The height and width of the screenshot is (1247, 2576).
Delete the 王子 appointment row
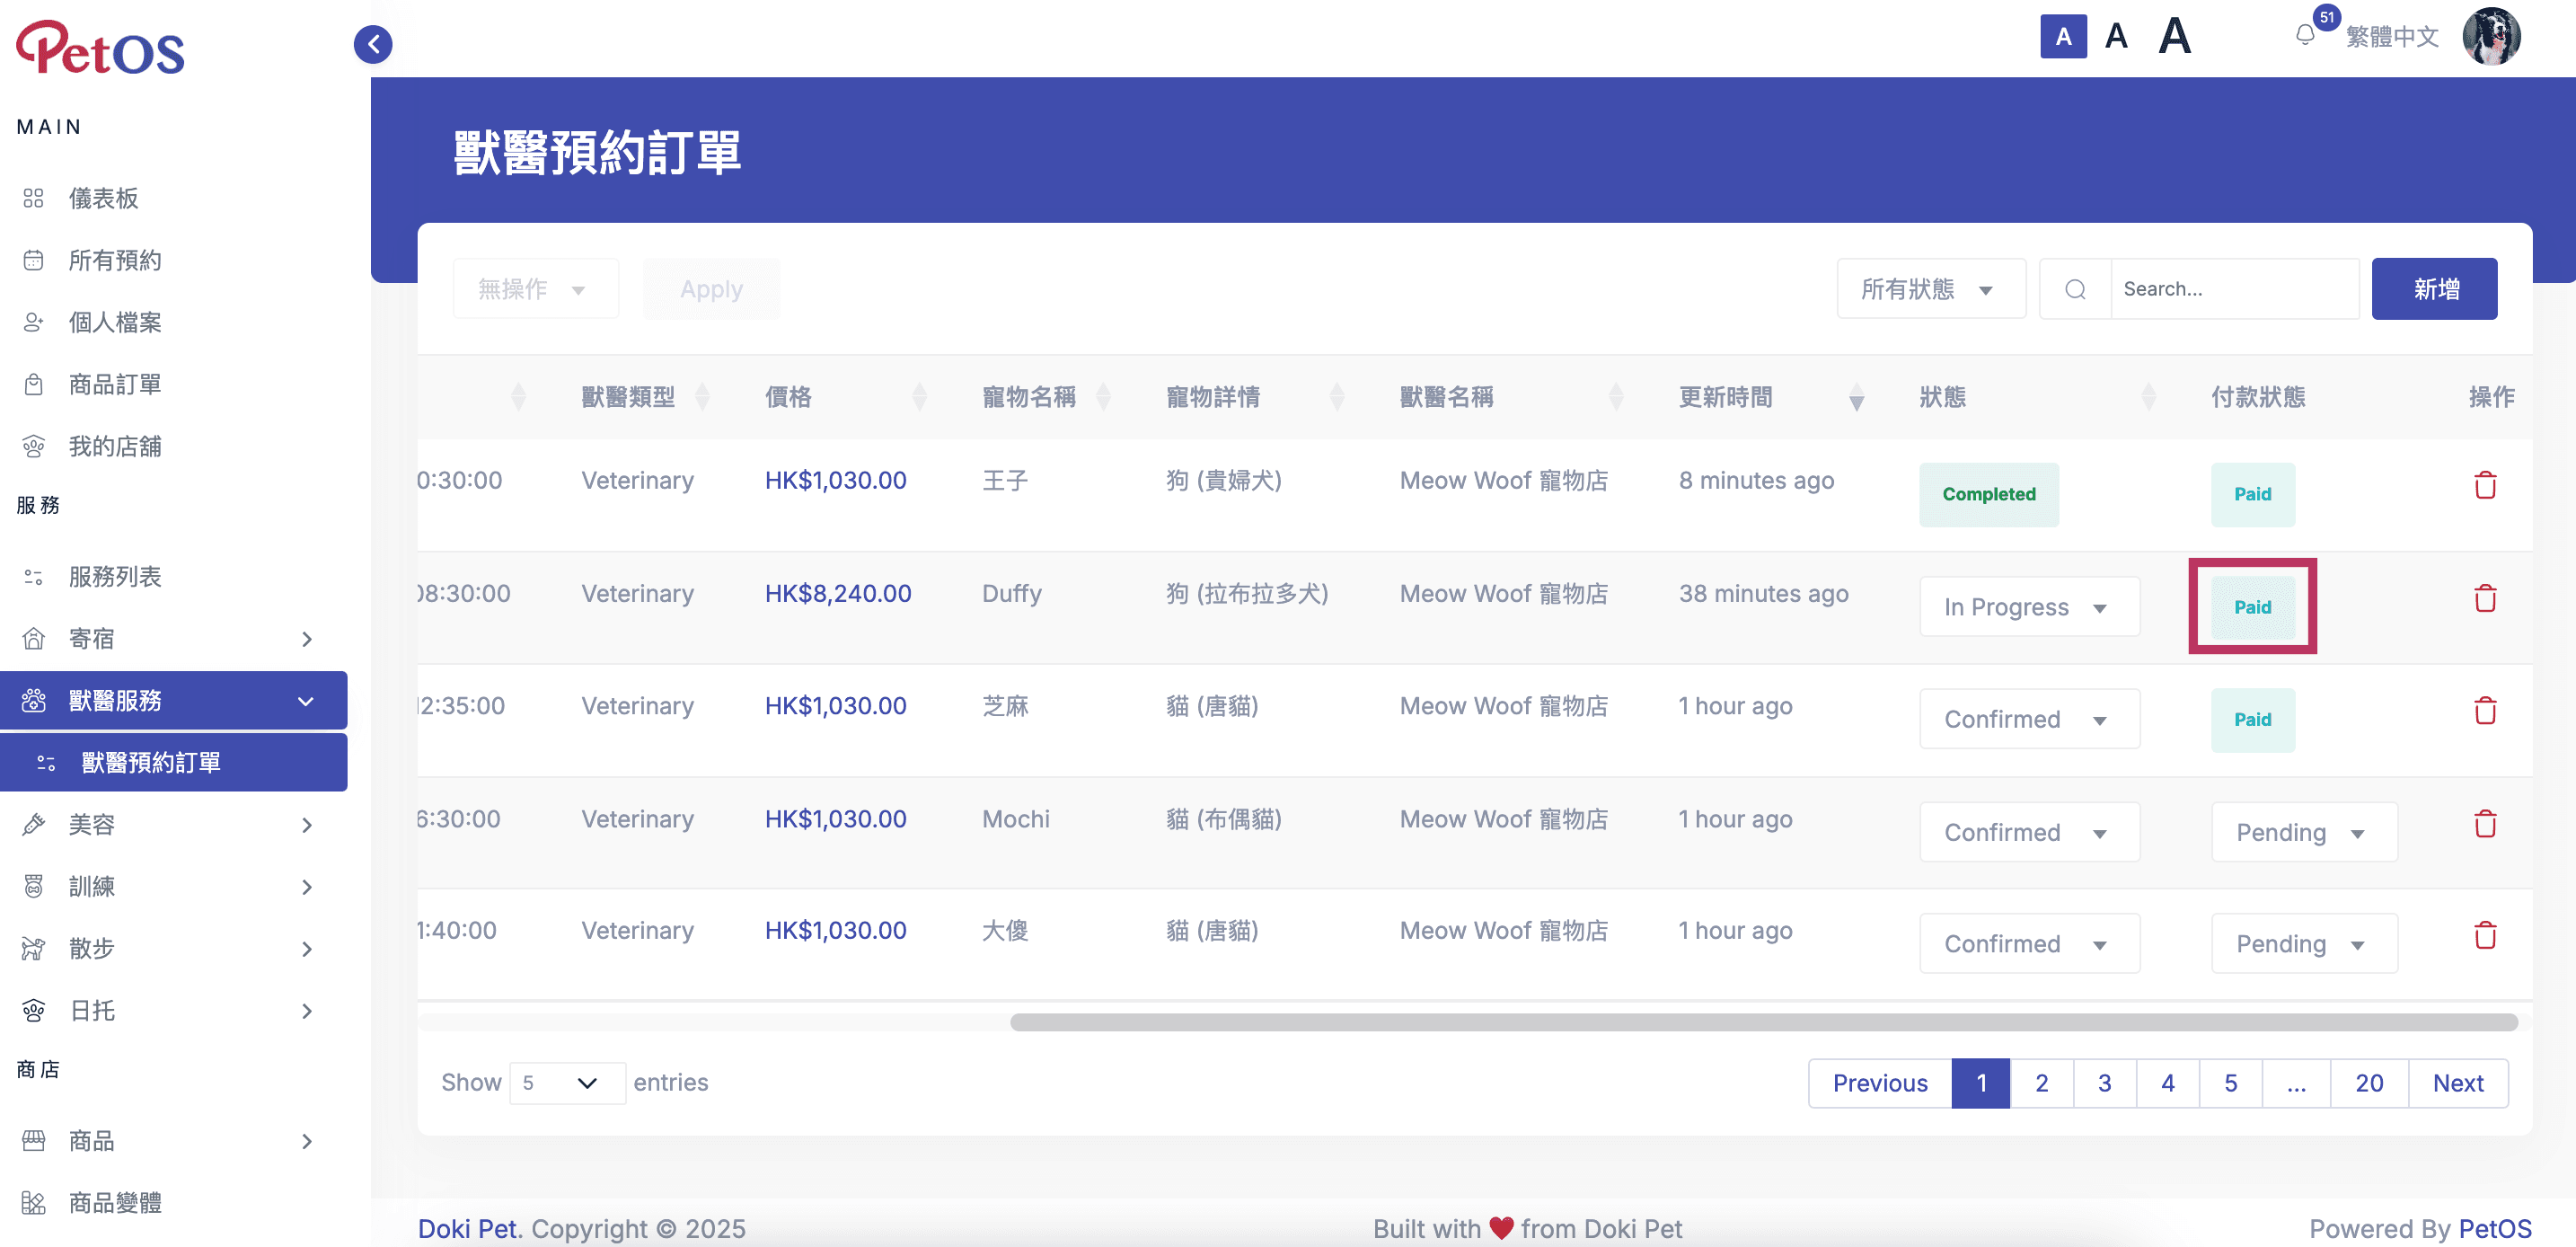pos(2485,486)
